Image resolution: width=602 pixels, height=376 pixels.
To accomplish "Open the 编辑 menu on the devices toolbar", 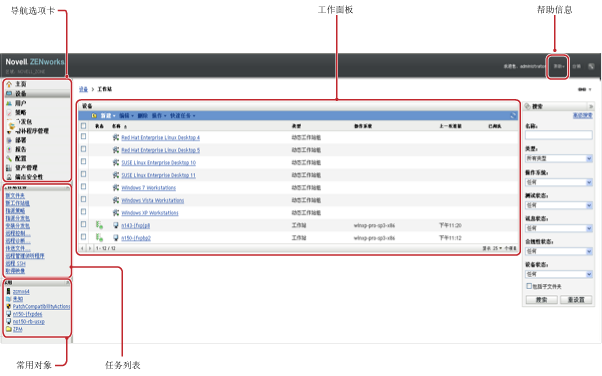I will [126, 116].
